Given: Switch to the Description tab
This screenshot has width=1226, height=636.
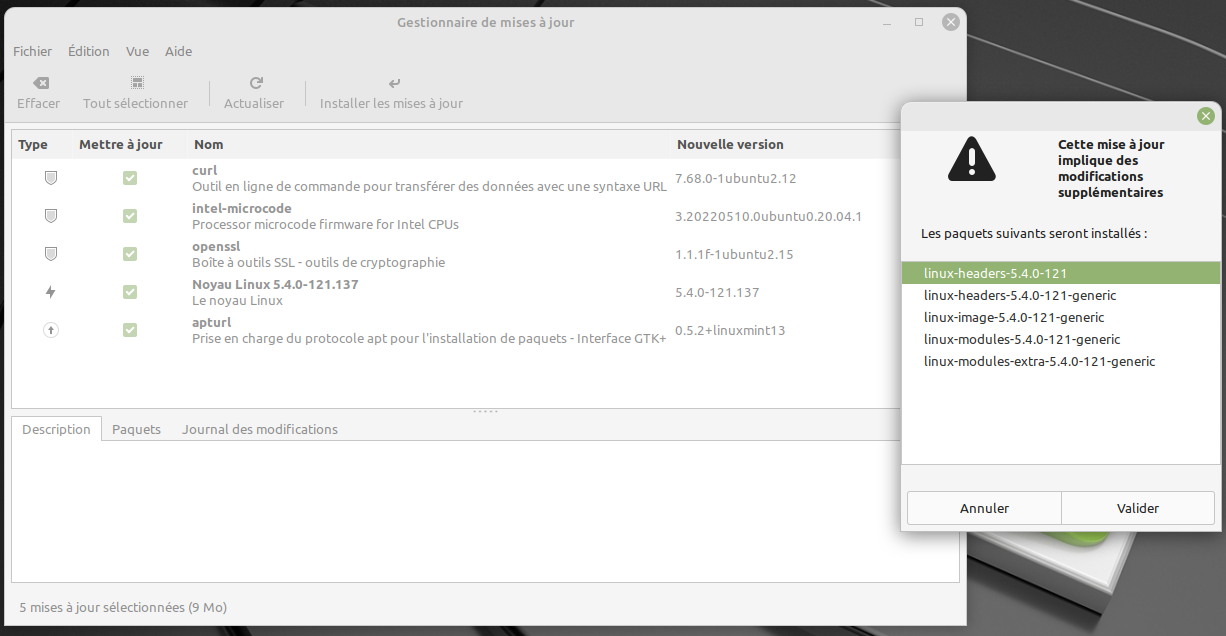Looking at the screenshot, I should (x=56, y=429).
